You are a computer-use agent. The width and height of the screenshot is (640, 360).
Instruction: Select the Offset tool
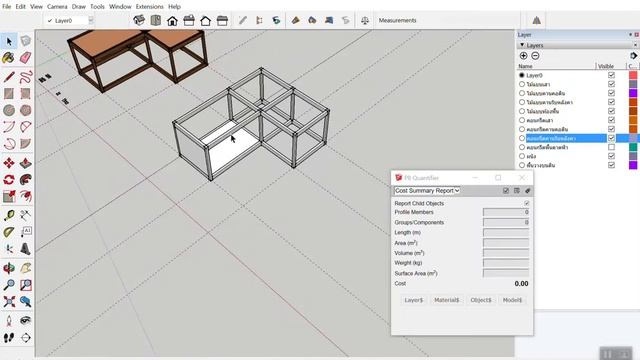coord(26,196)
